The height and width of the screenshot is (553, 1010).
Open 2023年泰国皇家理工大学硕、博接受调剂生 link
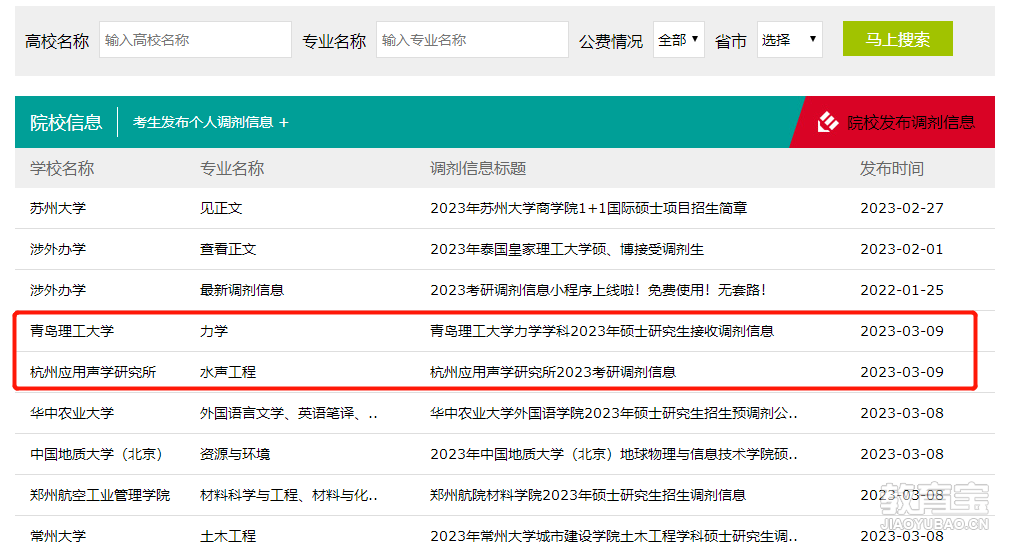[567, 250]
